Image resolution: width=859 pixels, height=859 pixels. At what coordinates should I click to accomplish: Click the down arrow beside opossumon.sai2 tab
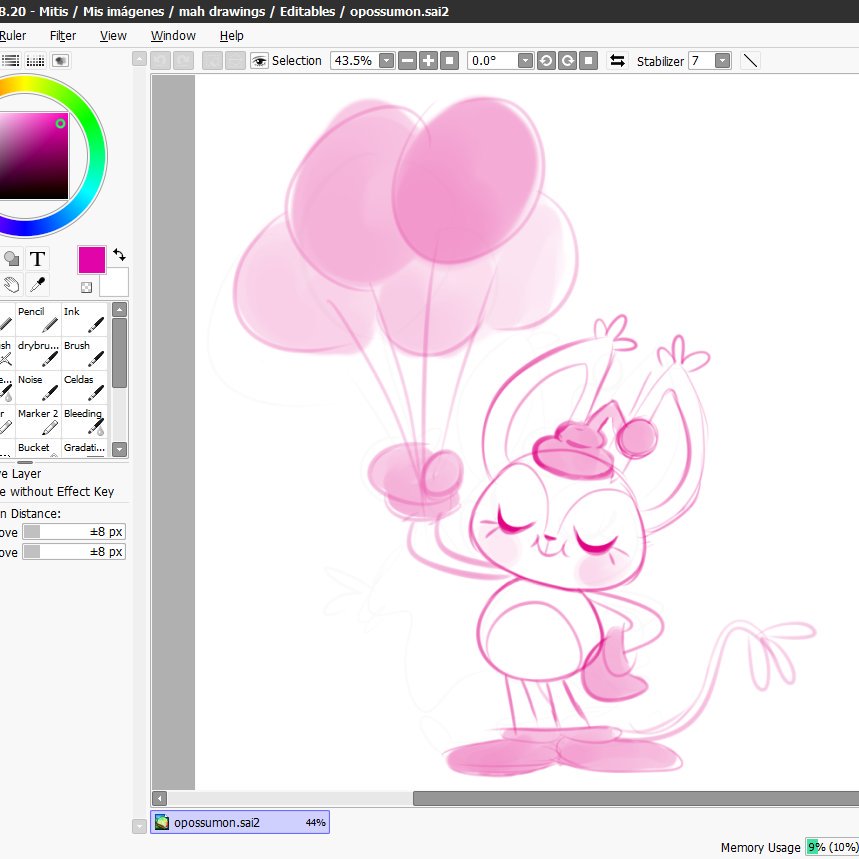pos(139,826)
